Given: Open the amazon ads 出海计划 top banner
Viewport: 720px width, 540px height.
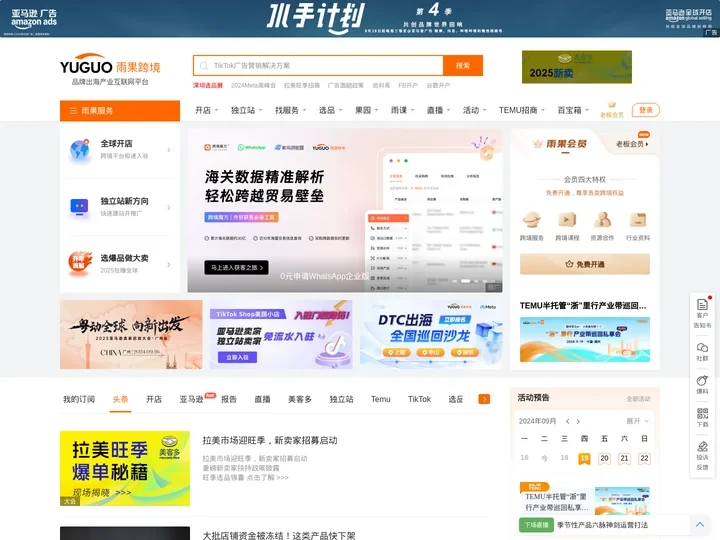Looking at the screenshot, I should click(x=360, y=18).
